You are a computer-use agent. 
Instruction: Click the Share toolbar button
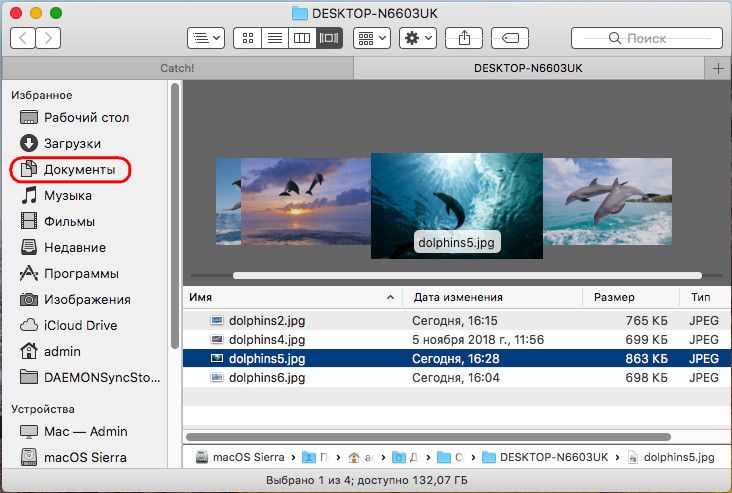[464, 38]
